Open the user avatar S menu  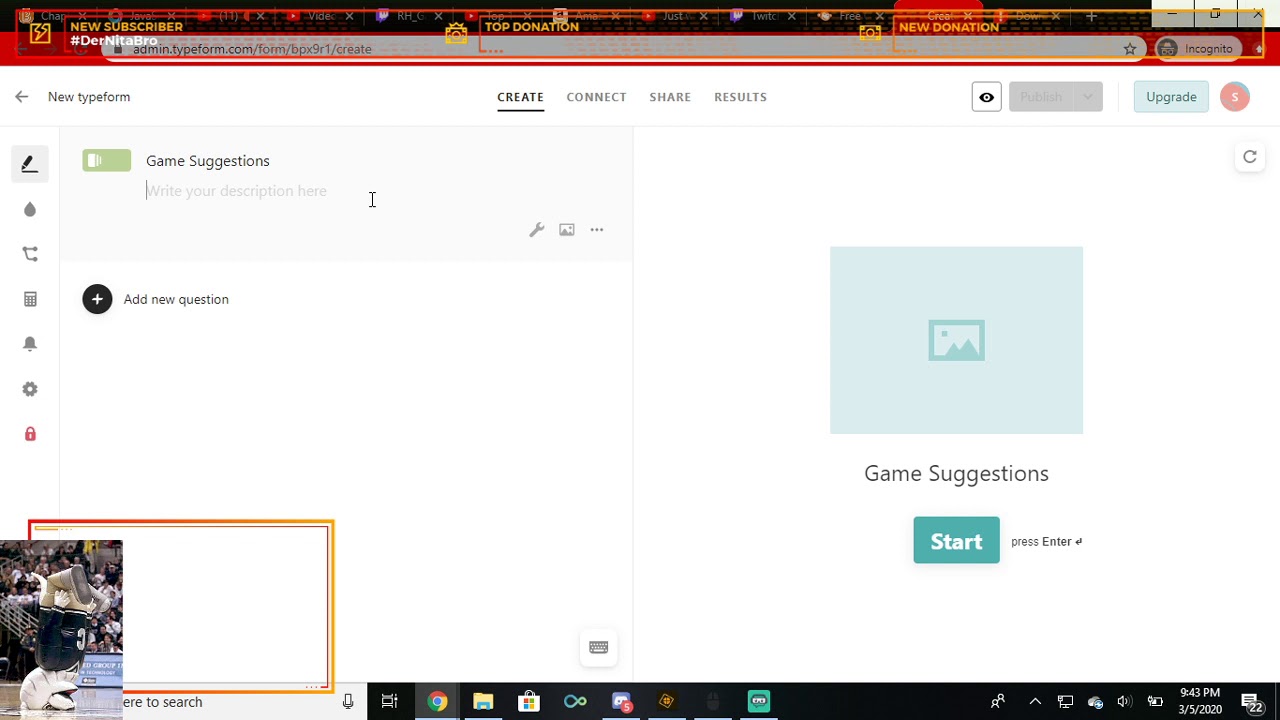pyautogui.click(x=1235, y=97)
